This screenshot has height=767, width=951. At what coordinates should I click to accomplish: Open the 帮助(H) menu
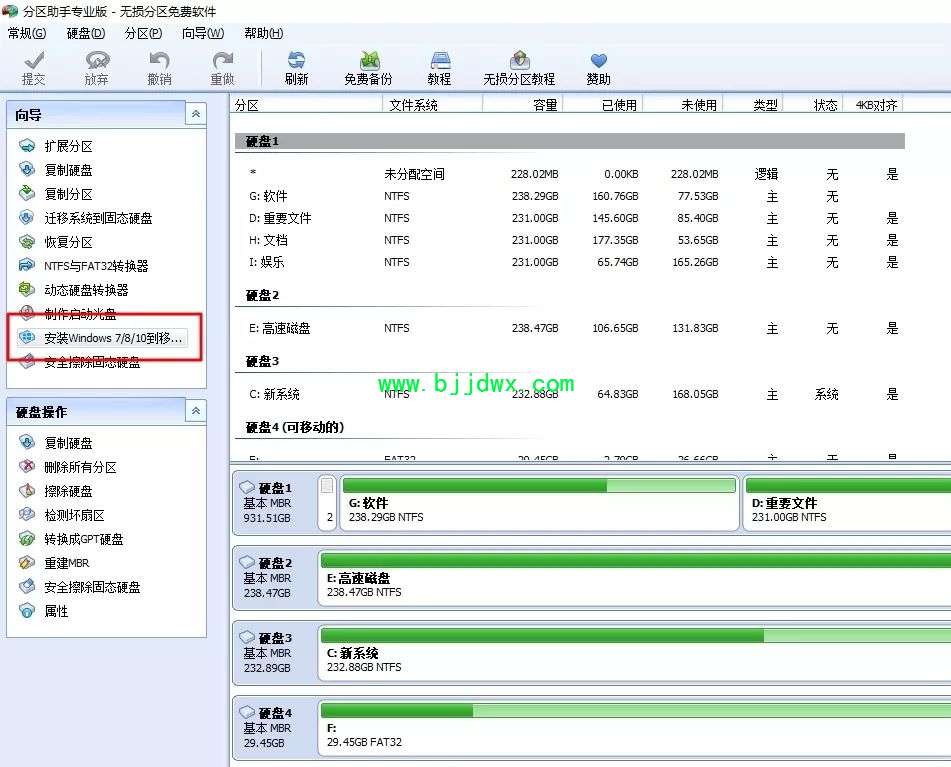click(x=264, y=33)
